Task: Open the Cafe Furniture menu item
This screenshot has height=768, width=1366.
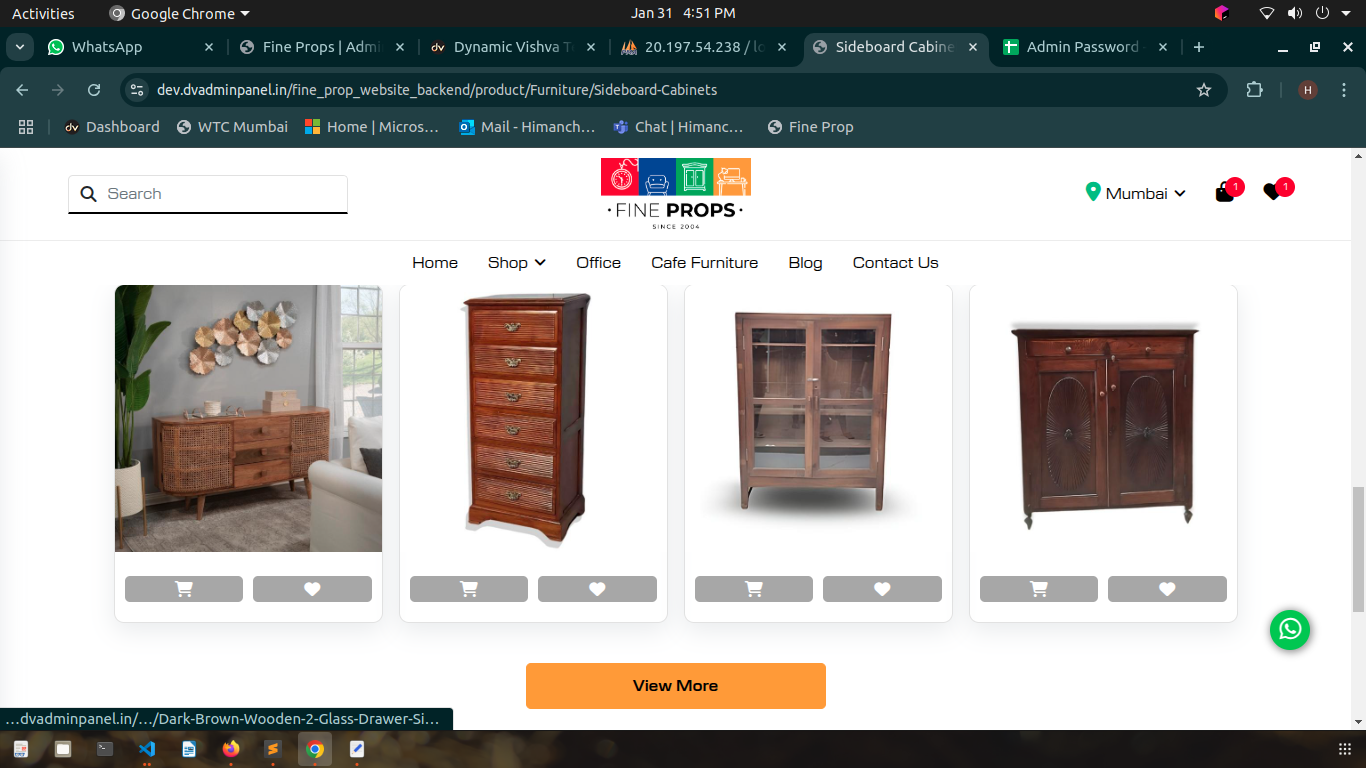Action: [x=705, y=263]
